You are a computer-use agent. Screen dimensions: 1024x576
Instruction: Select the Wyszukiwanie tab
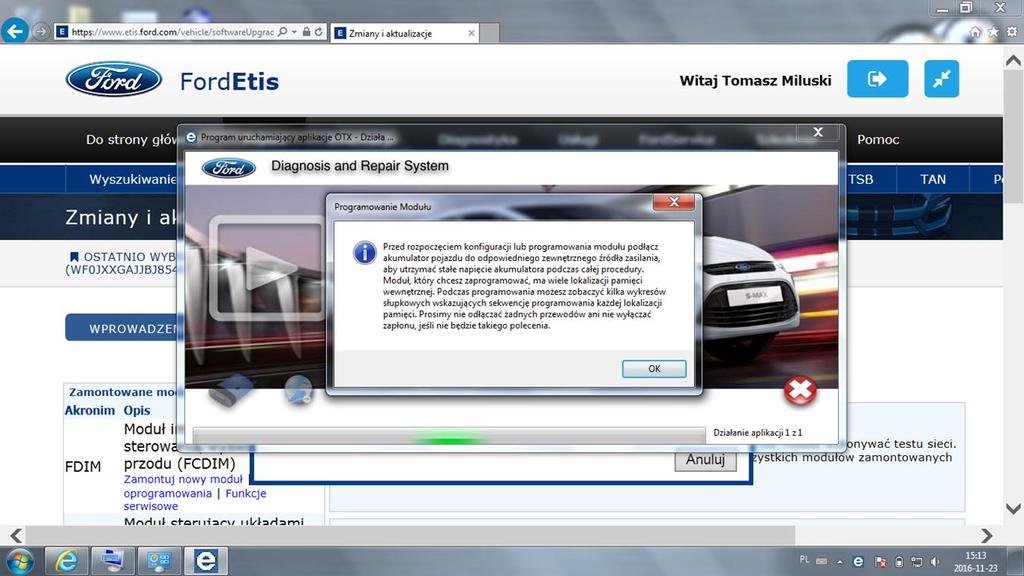click(133, 180)
